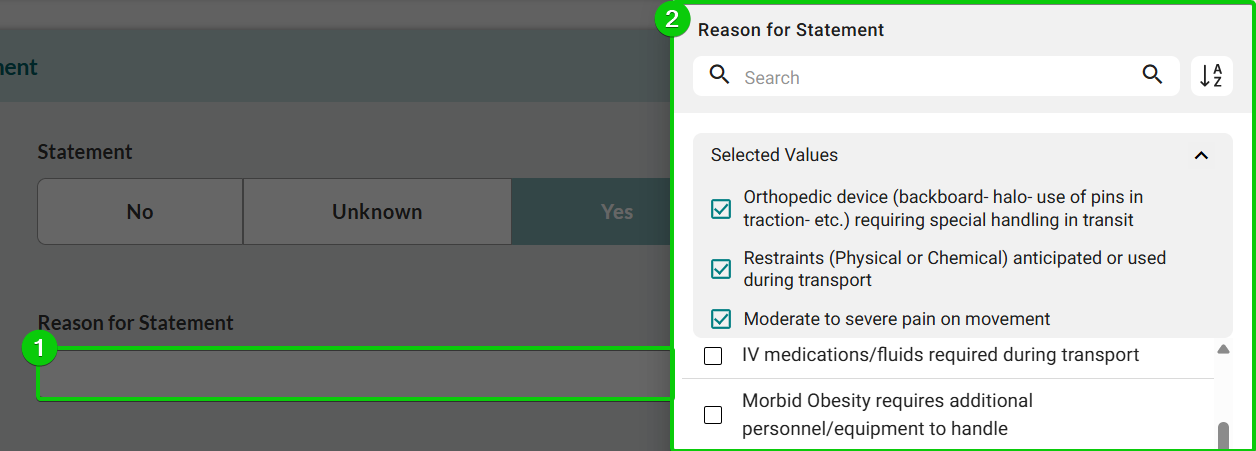Collapse the Selected Values section chevron
The width and height of the screenshot is (1256, 451).
[x=1201, y=155]
